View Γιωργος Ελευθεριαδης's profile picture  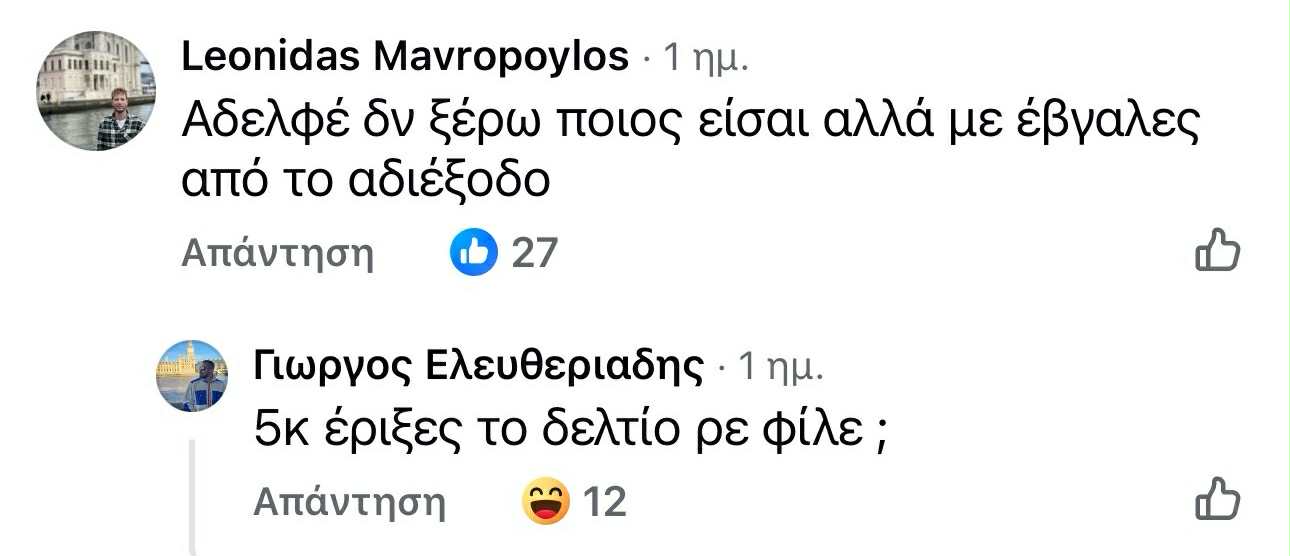click(192, 375)
